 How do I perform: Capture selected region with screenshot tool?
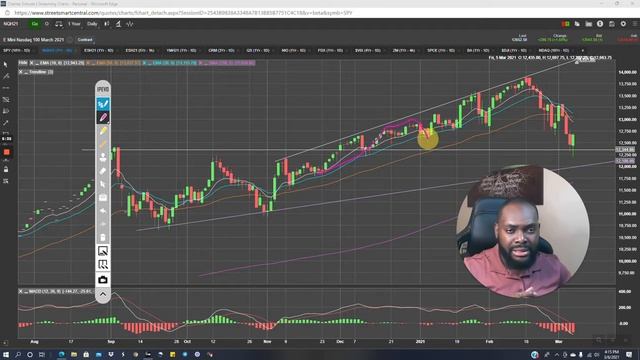pos(103,251)
